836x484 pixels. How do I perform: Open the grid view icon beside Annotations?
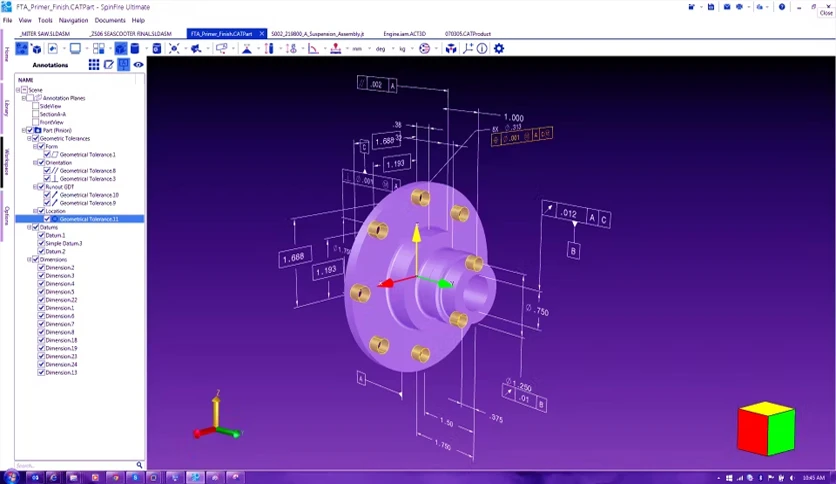[x=94, y=64]
